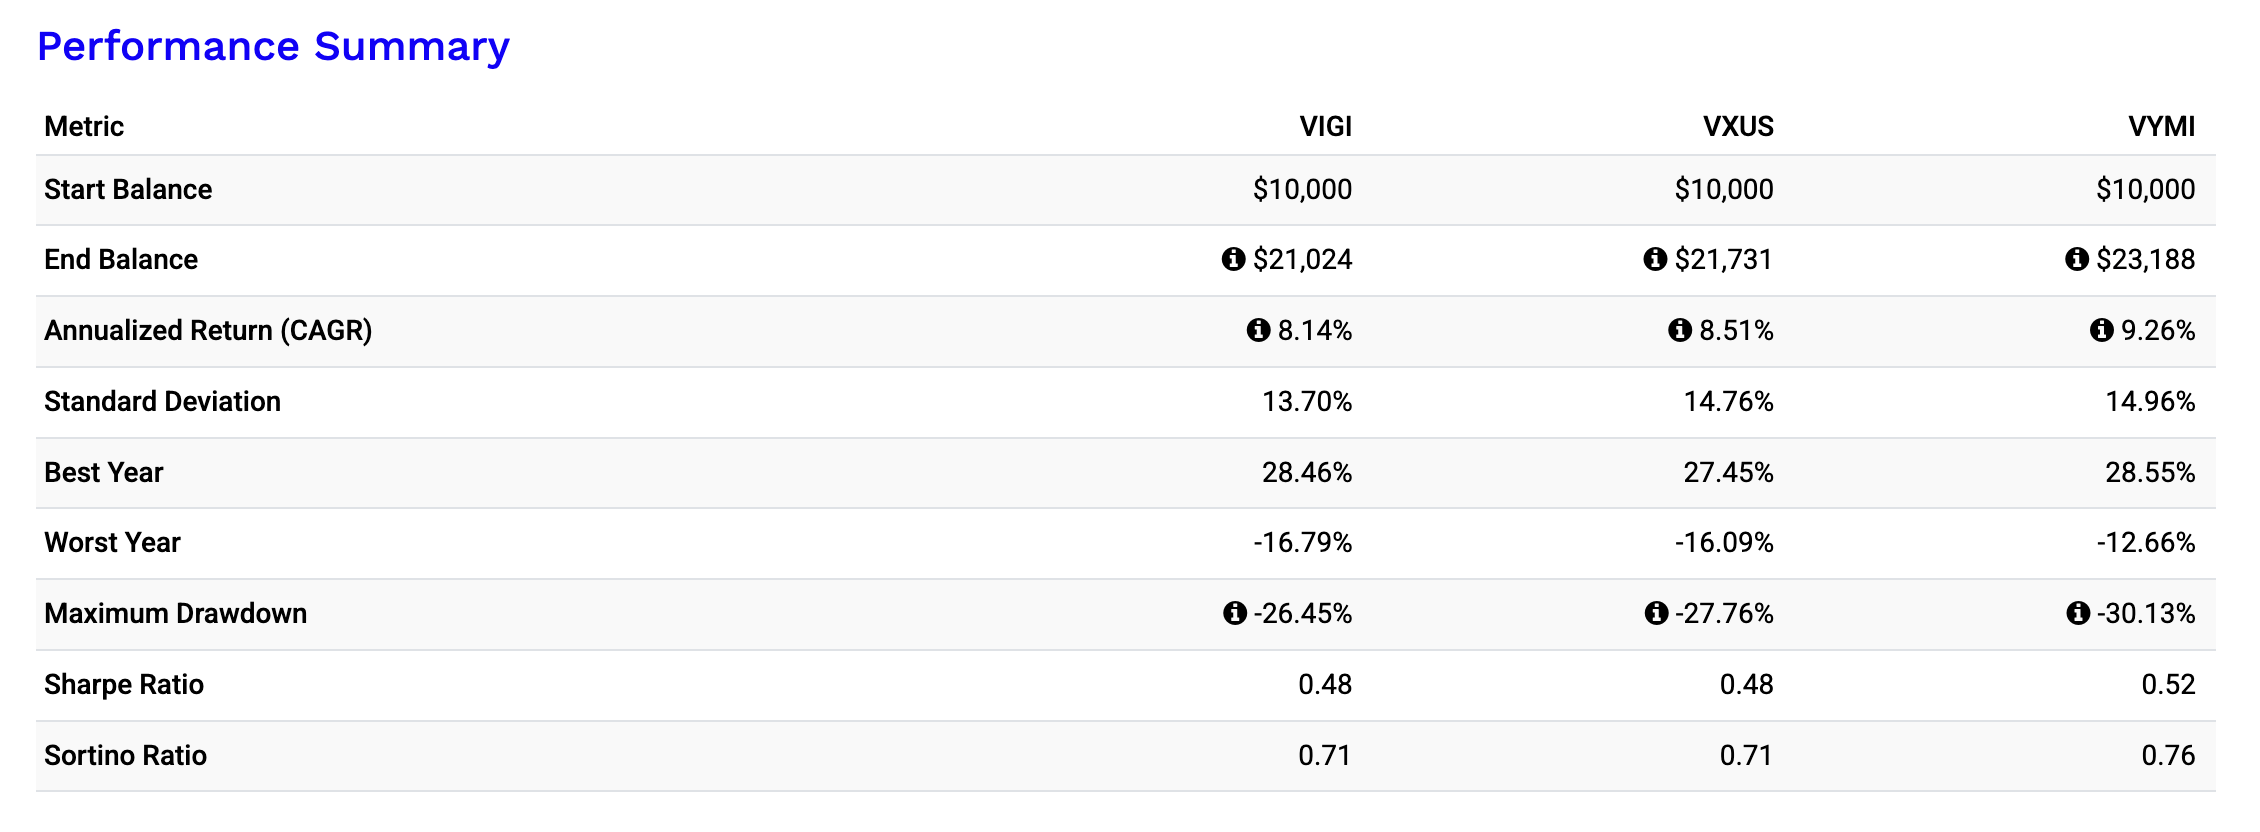Open info icon next to VYMI CAGR 9.26%
The height and width of the screenshot is (832, 2260).
tap(2102, 330)
